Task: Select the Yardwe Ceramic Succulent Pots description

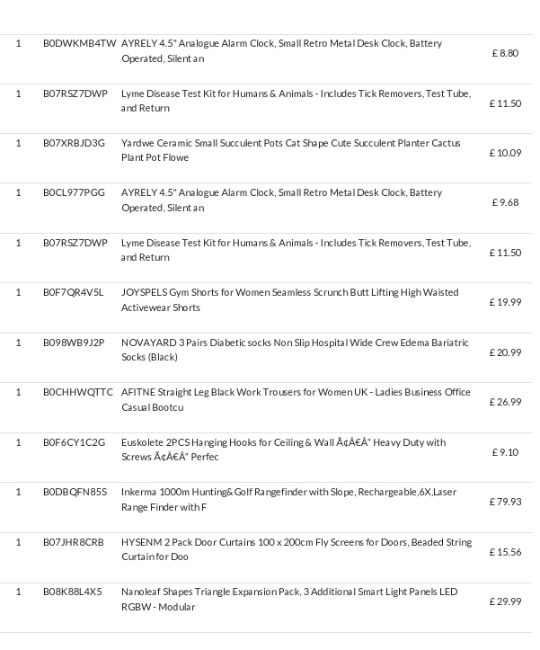Action: 291,150
